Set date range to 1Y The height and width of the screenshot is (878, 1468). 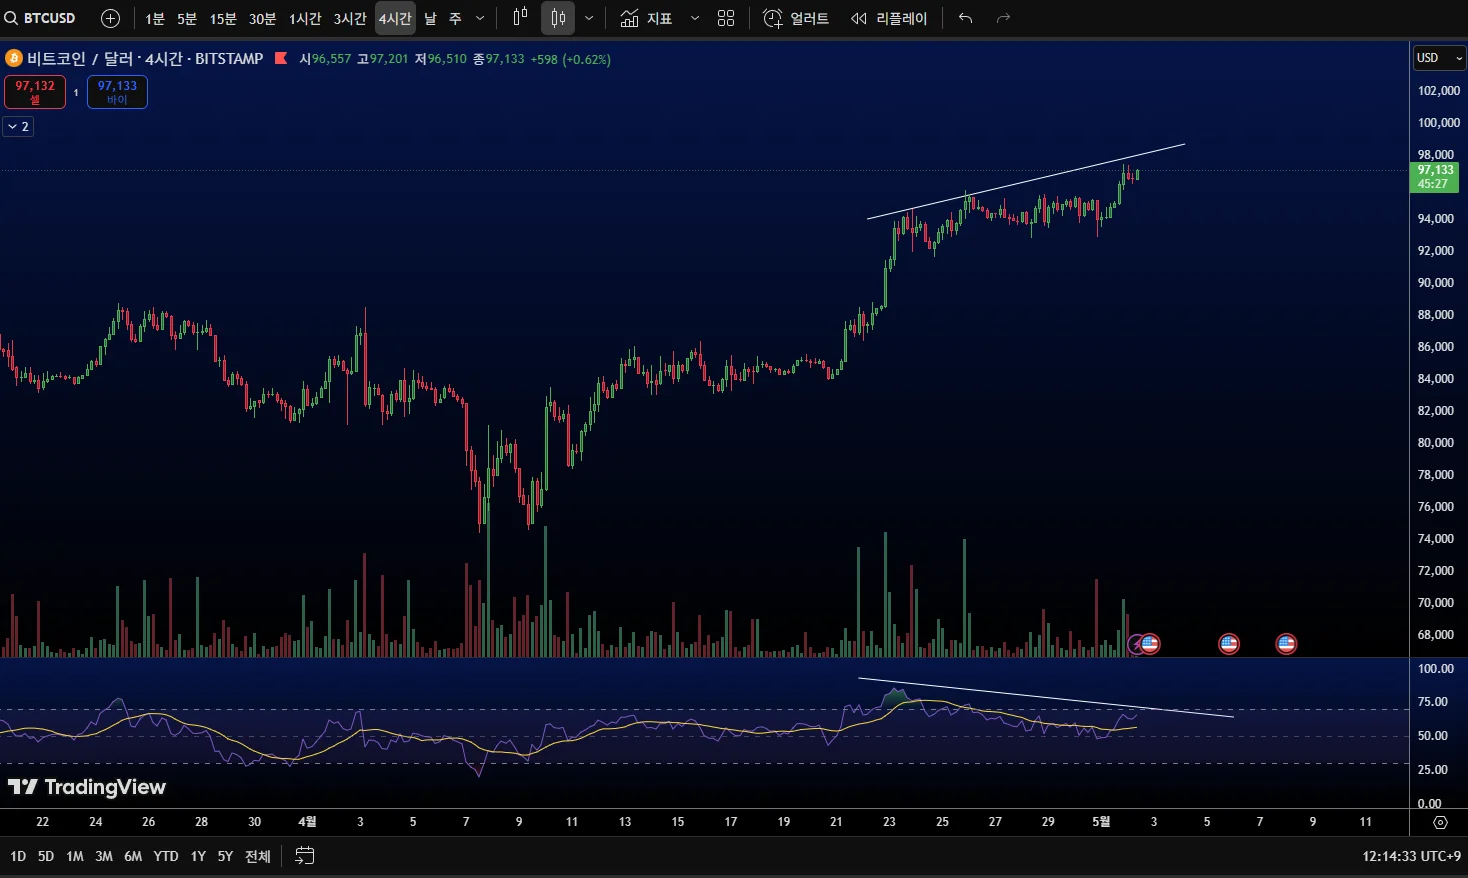[x=198, y=856]
